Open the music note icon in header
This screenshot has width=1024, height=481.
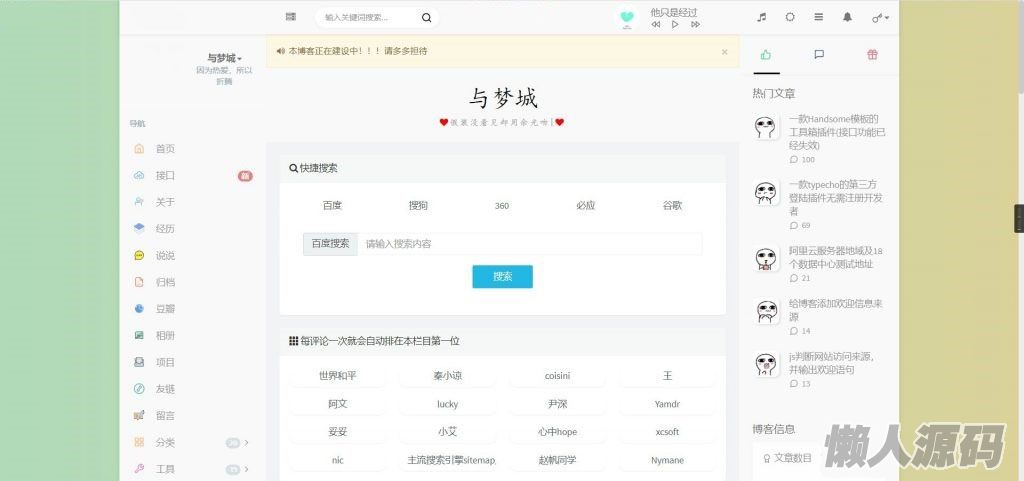761,18
